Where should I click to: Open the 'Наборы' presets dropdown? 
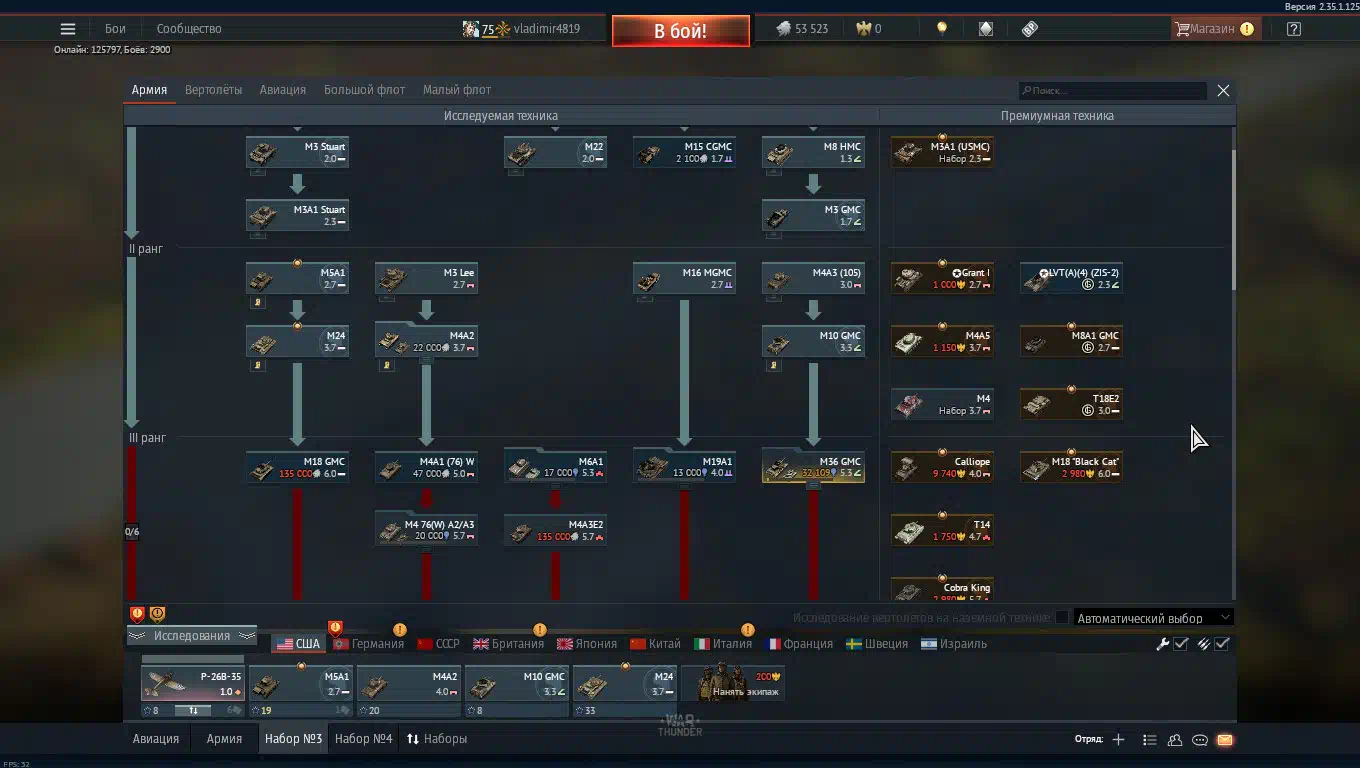click(437, 739)
